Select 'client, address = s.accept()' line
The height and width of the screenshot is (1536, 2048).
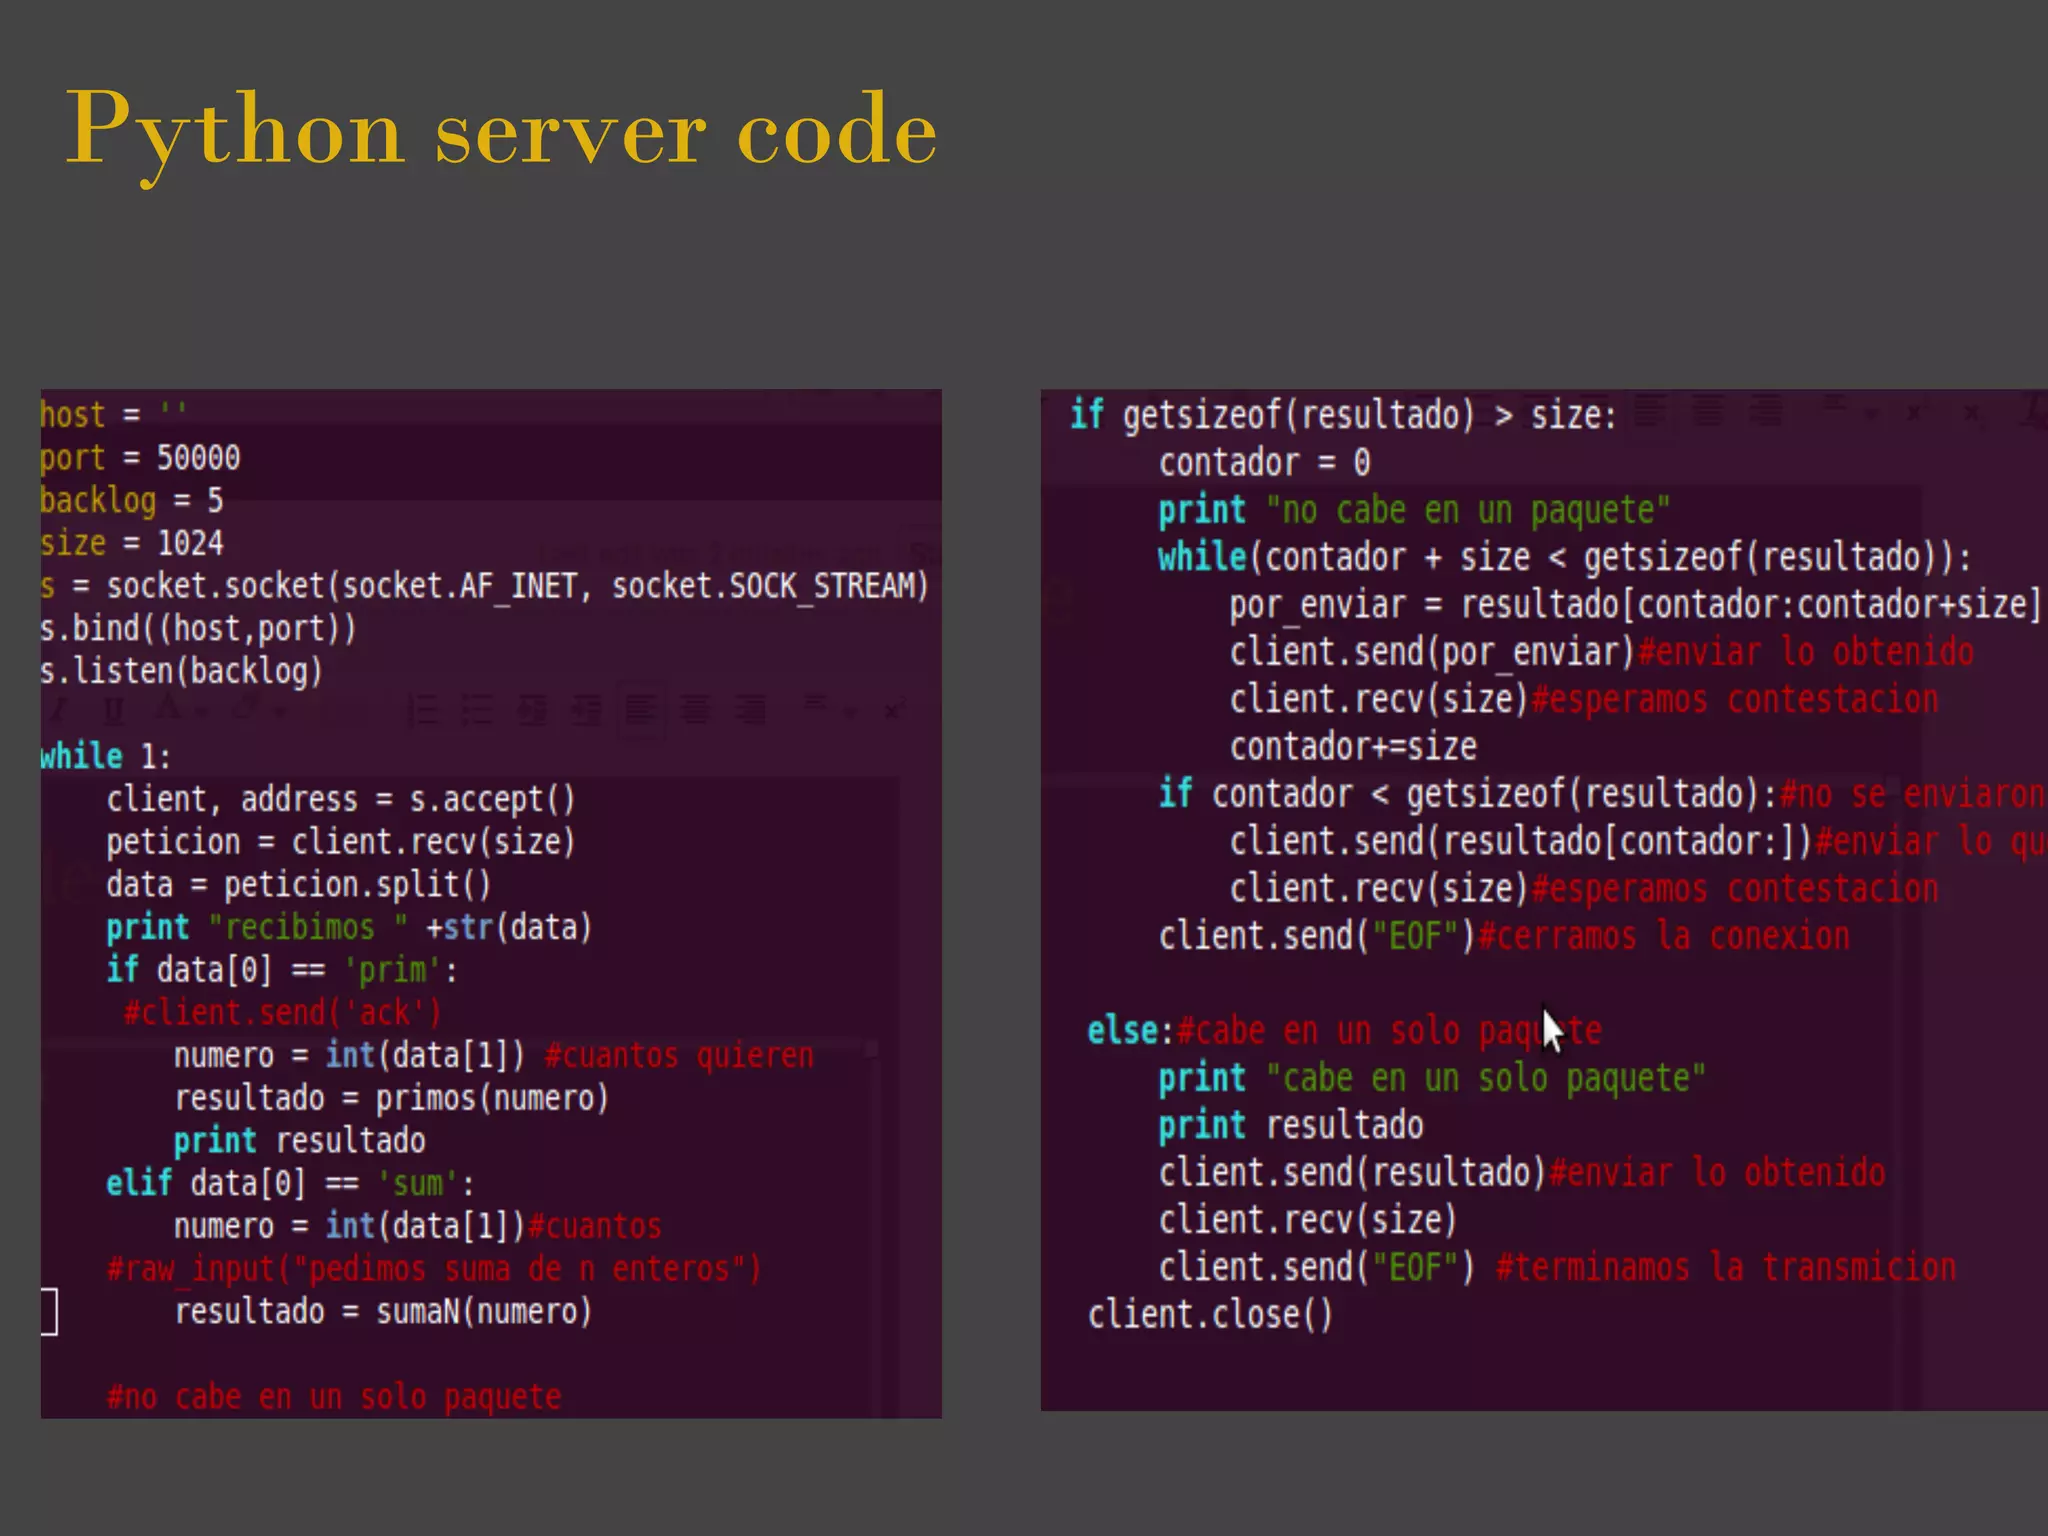click(341, 798)
